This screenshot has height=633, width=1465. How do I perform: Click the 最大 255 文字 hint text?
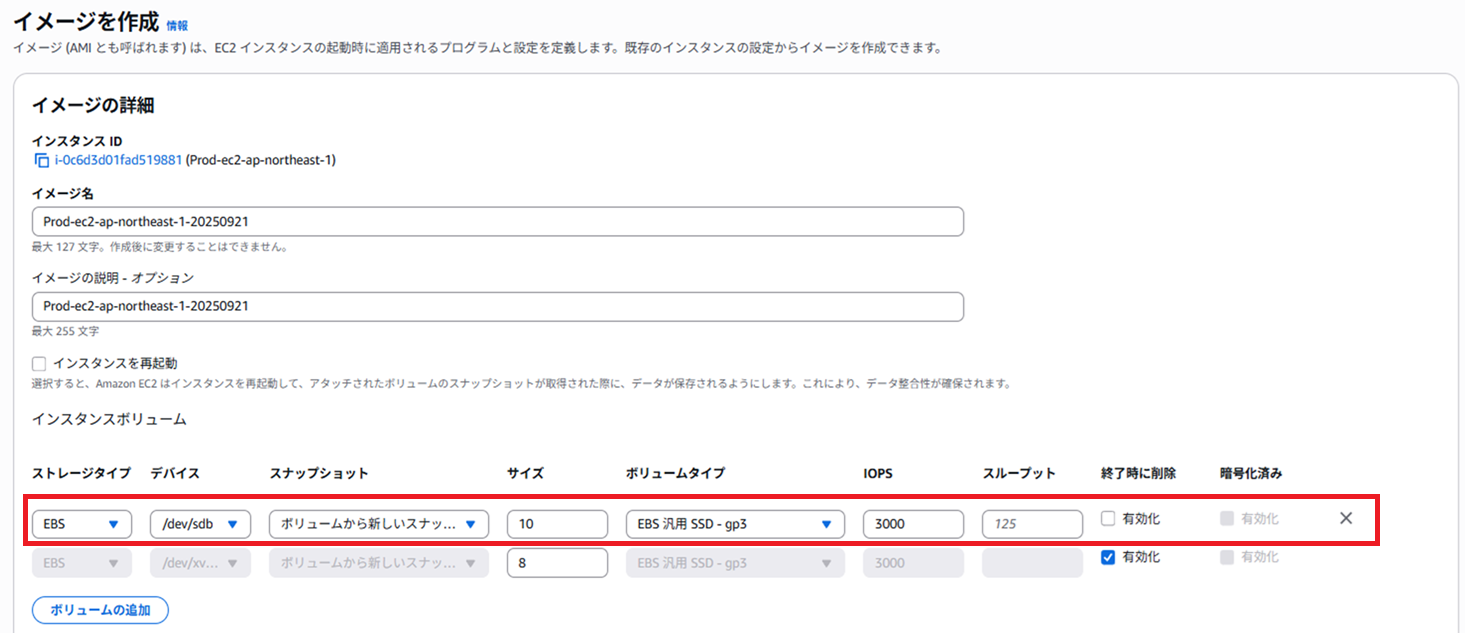point(66,331)
